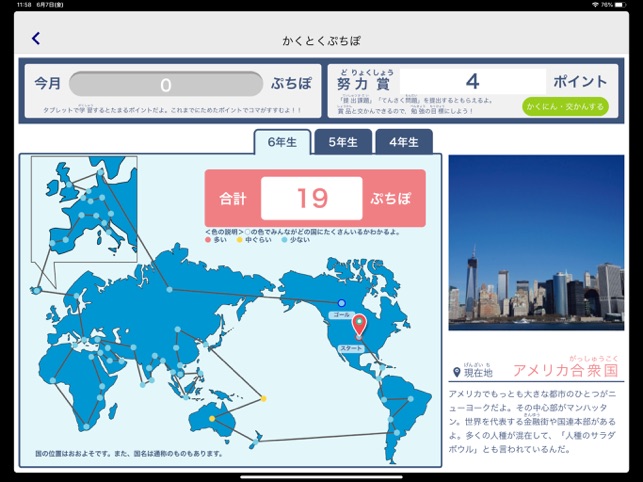Tap the 現在地 location pin icon
The width and height of the screenshot is (643, 482).
[457, 372]
